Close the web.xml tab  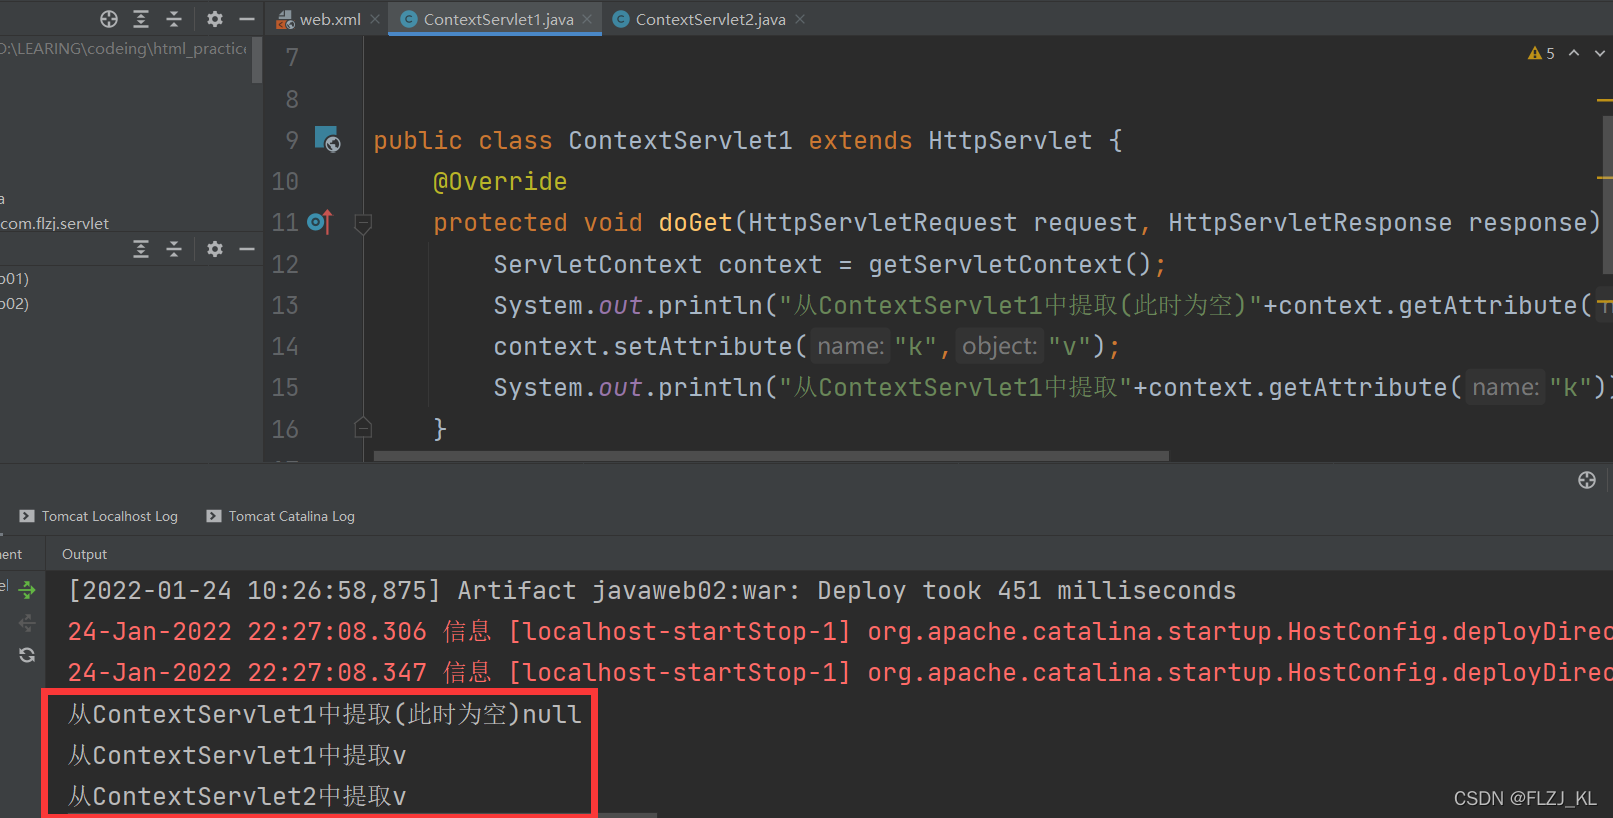tap(375, 19)
